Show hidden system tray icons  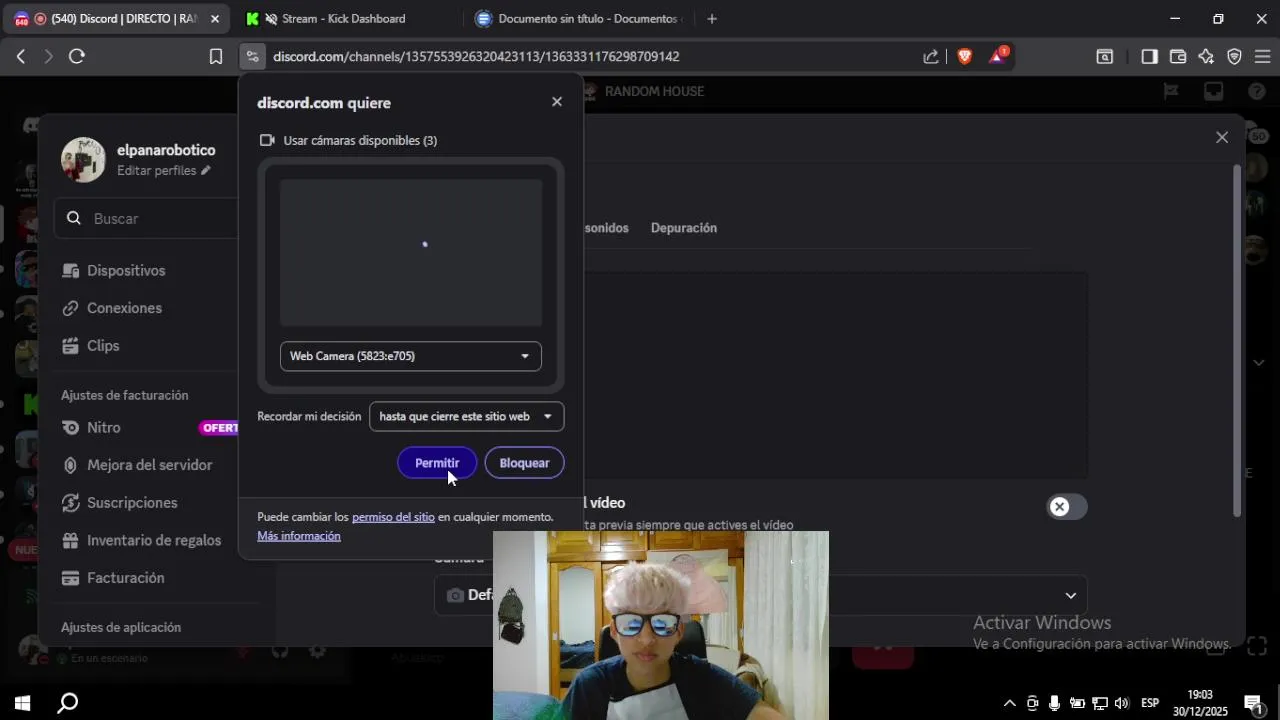[x=1010, y=703]
